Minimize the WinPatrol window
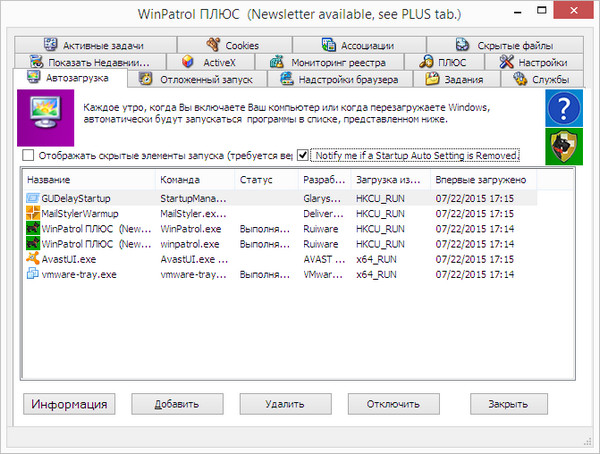Viewport: 600px width, 454px height. [x=518, y=11]
